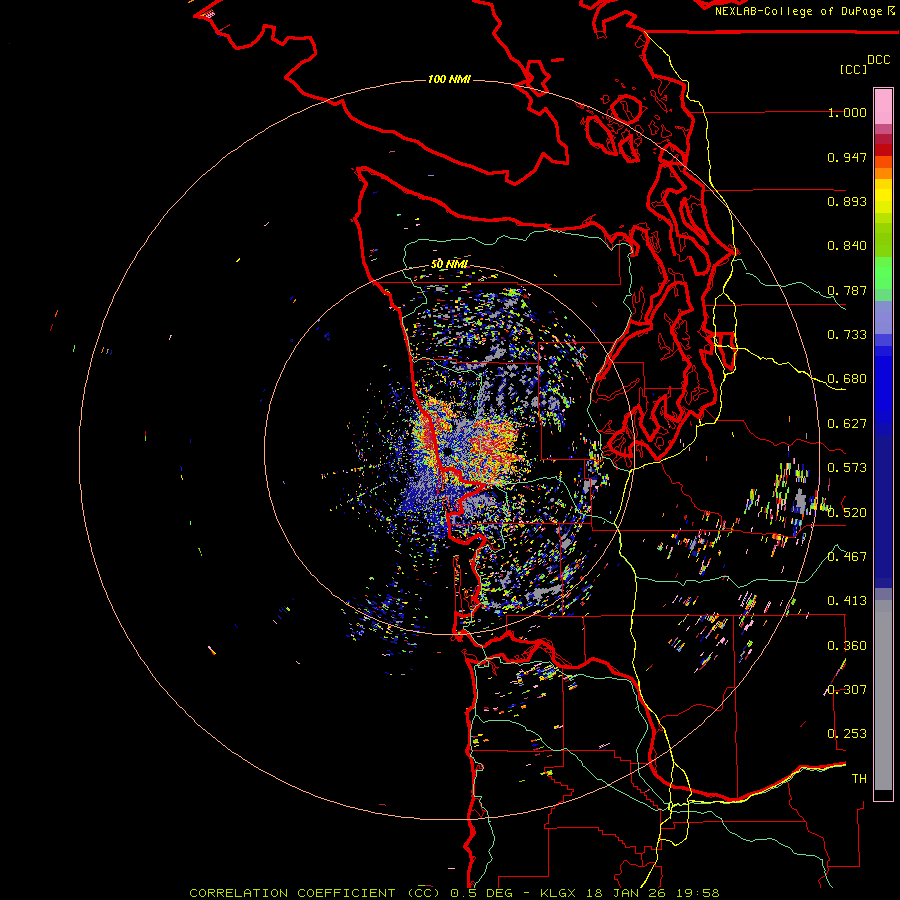Click the DCC legend header text
This screenshot has width=900, height=900.
click(x=878, y=60)
